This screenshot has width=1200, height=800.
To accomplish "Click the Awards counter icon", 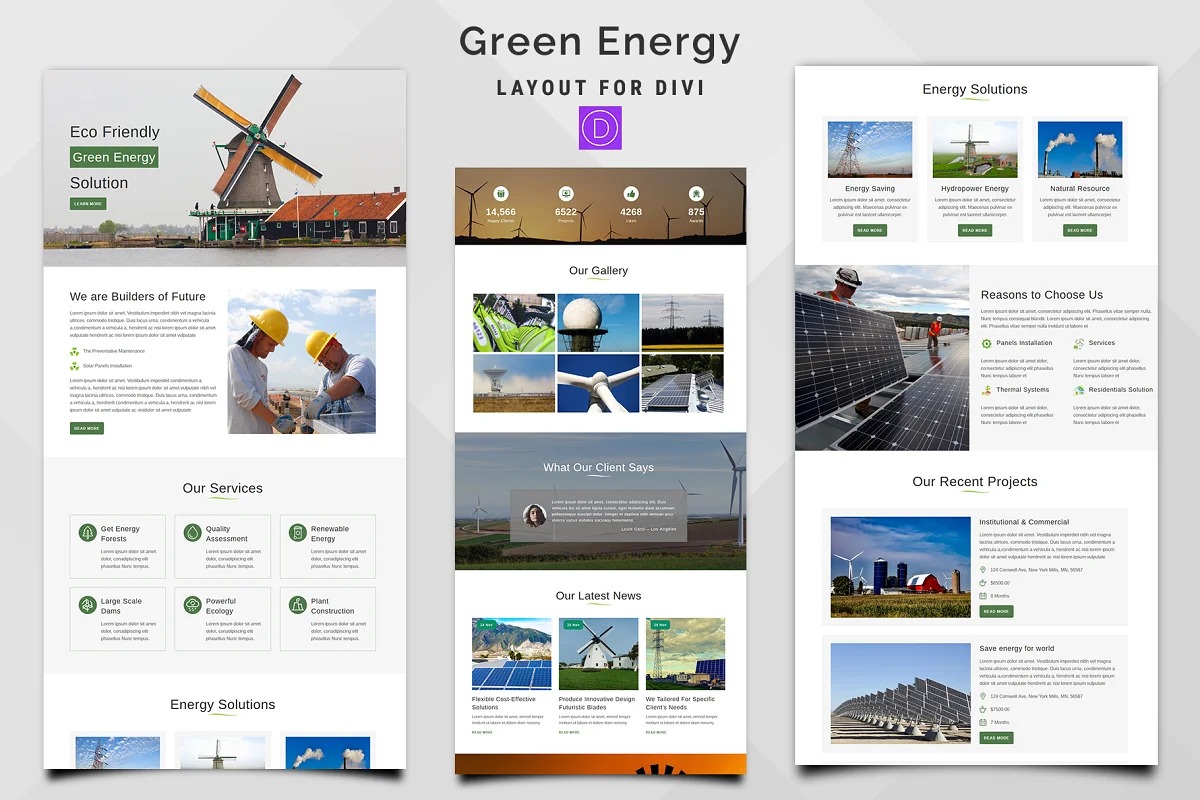I will tap(696, 194).
